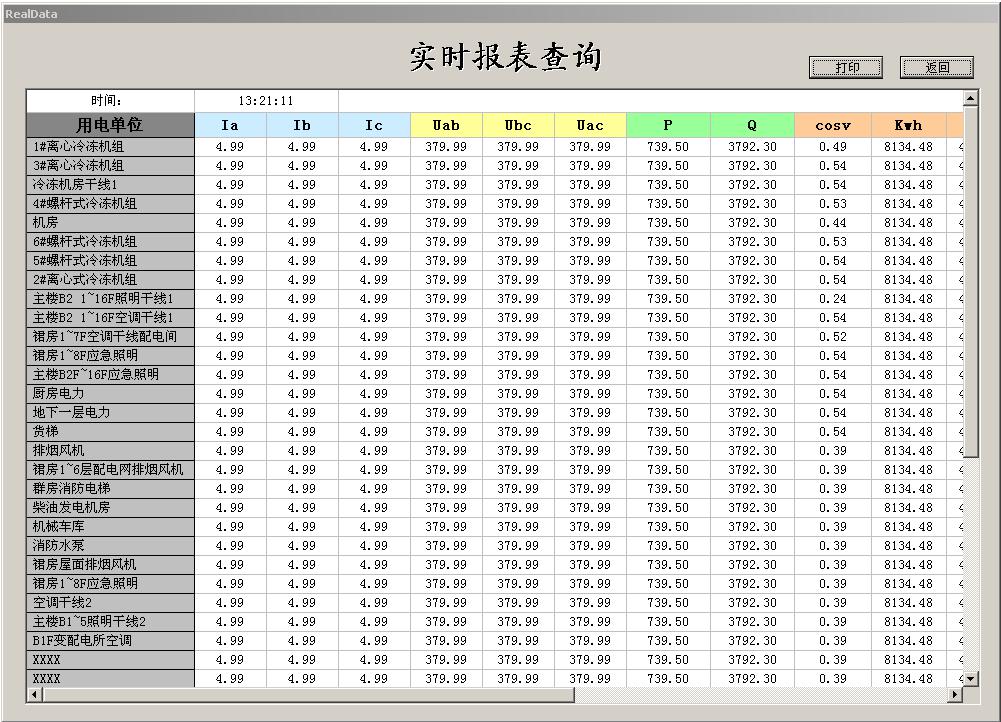Click cosv value 0.49 for 1#离心冷冻机组

coord(833,147)
